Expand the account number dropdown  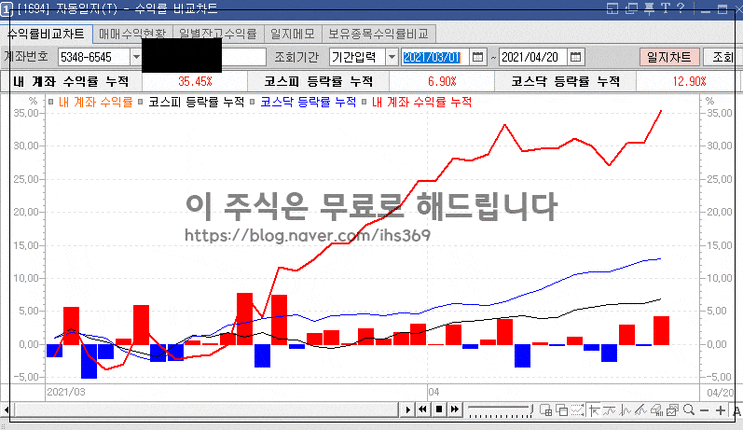pyautogui.click(x=136, y=57)
